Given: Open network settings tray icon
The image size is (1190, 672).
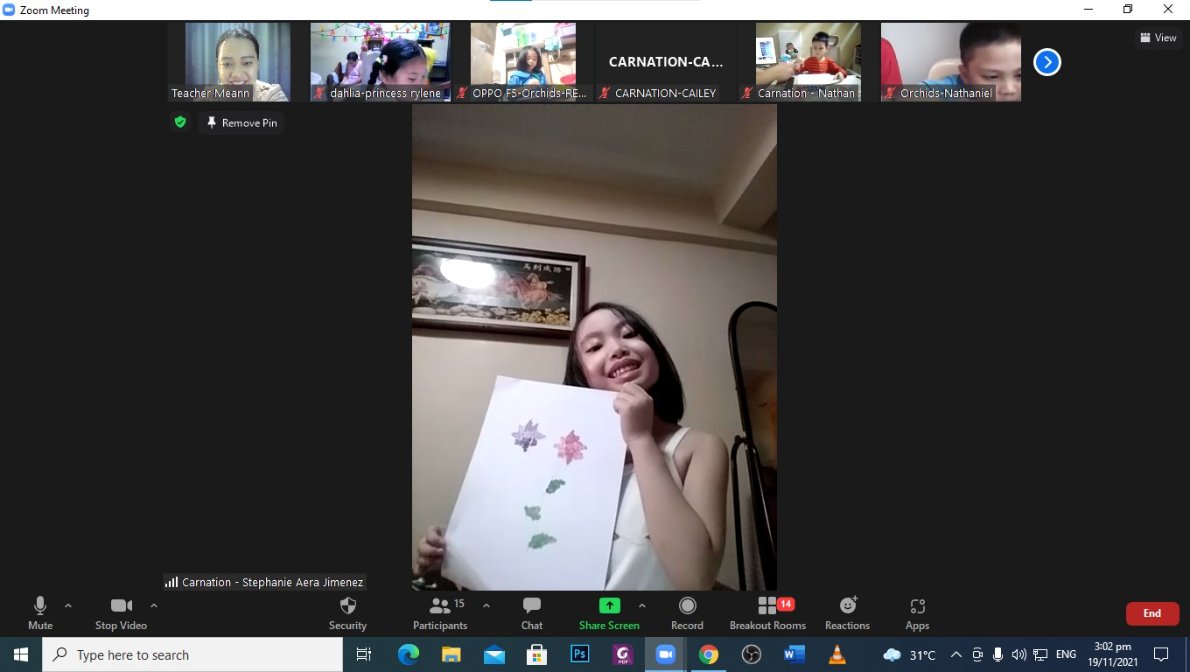Looking at the screenshot, I should click(1040, 655).
